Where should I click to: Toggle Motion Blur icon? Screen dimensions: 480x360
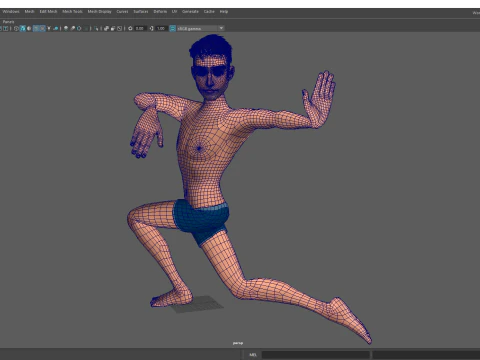click(72, 29)
